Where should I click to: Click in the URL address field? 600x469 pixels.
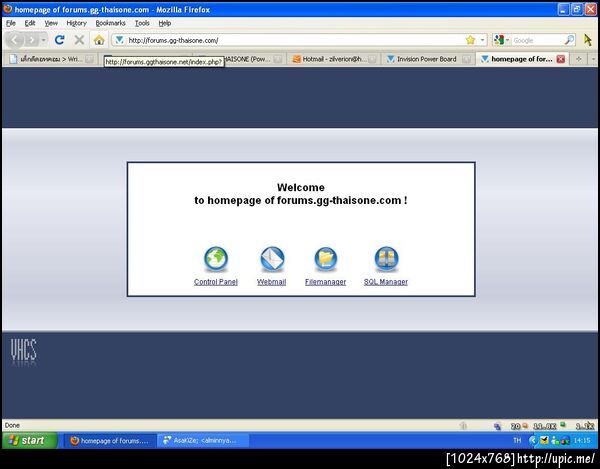pos(295,40)
